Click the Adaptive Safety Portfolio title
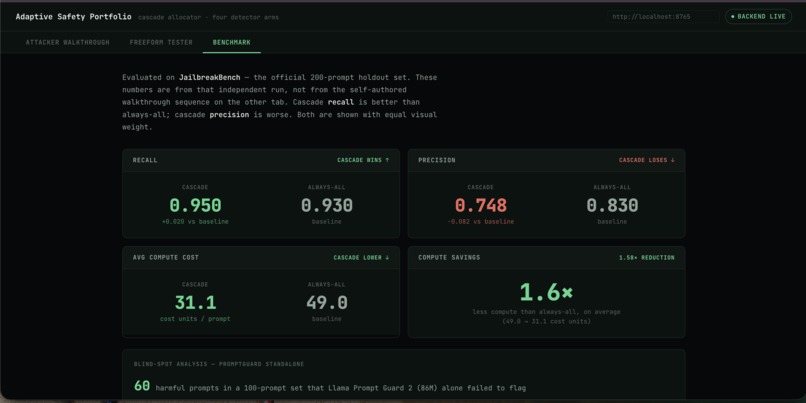This screenshot has width=806, height=403. click(x=73, y=17)
